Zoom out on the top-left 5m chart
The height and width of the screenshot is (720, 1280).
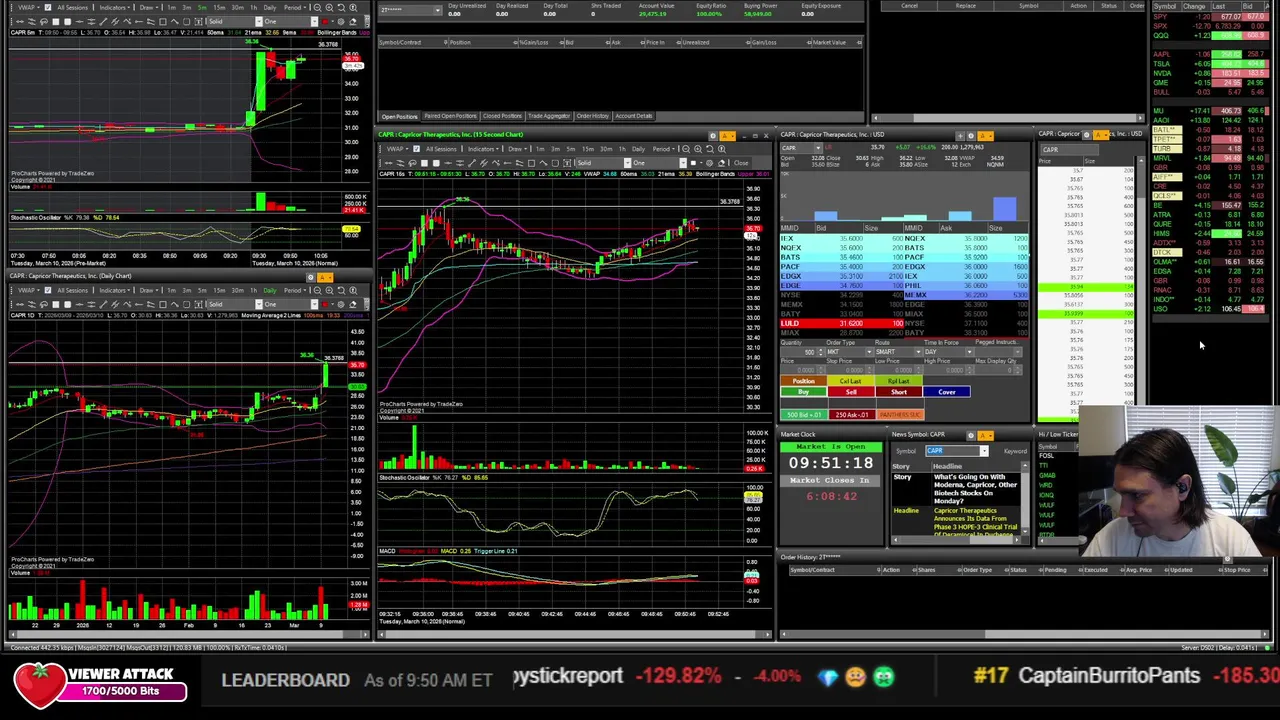coord(318,8)
